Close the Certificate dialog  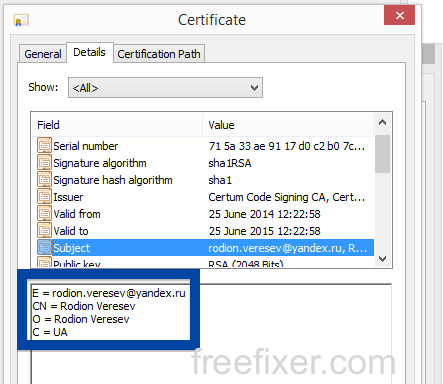(399, 16)
